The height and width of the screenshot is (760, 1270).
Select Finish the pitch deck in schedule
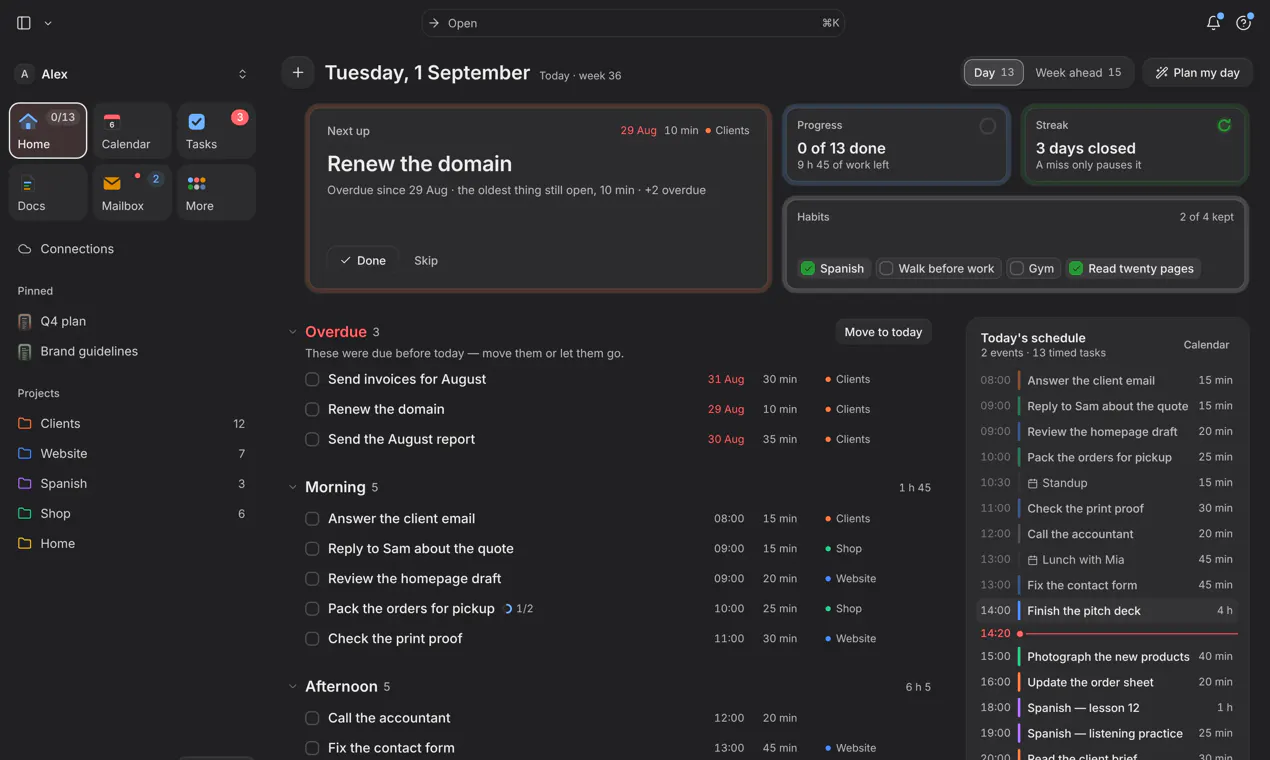(1107, 611)
